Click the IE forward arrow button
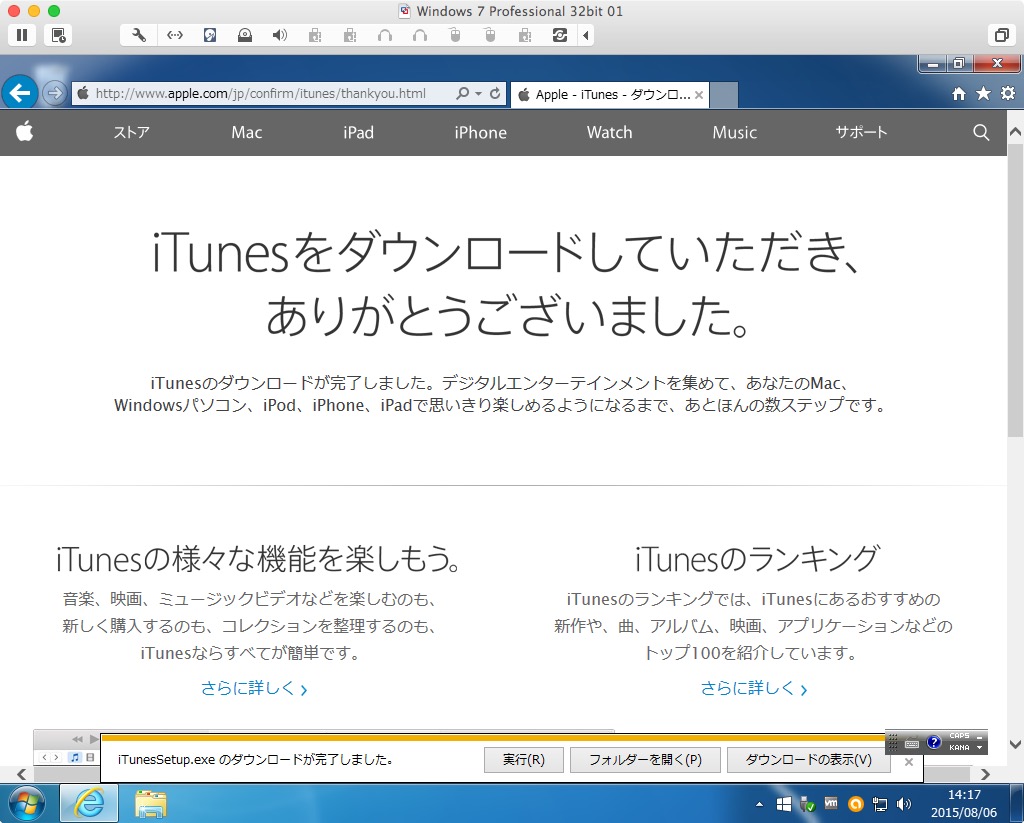Image resolution: width=1024 pixels, height=823 pixels. pos(54,93)
